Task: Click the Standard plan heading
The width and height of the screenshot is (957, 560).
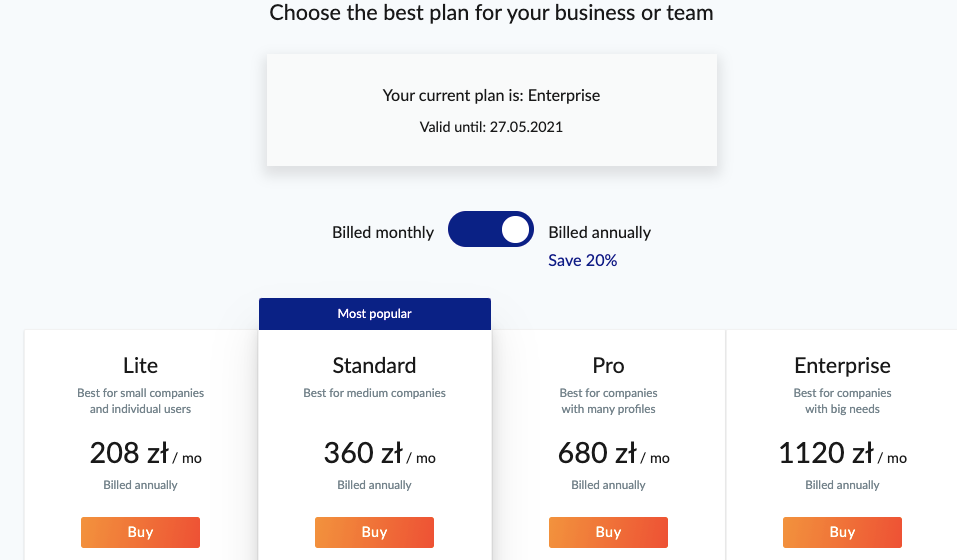Action: 374,365
